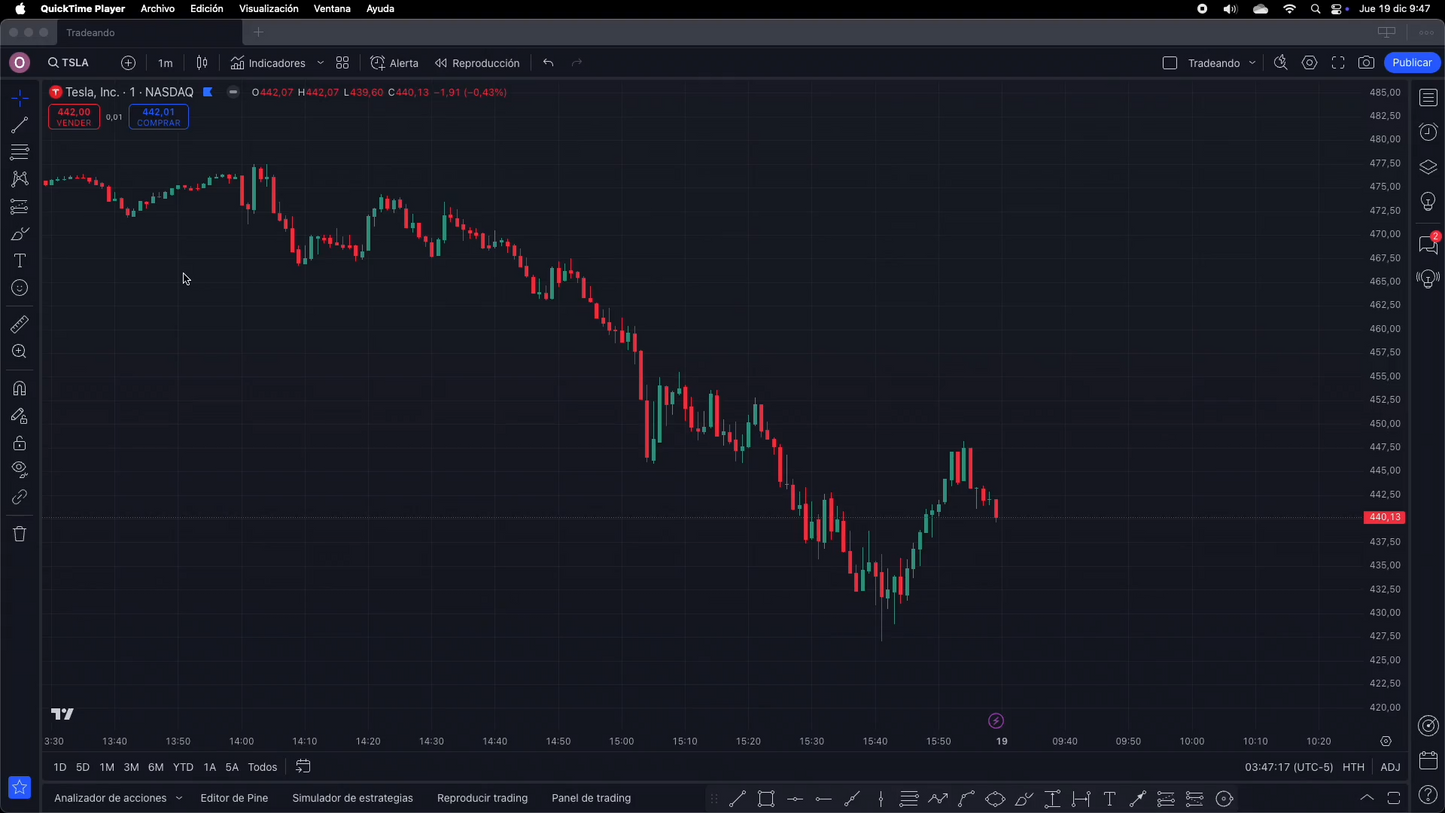Open the Visualización menu in menu bar
This screenshot has height=813, width=1445.
click(x=268, y=8)
